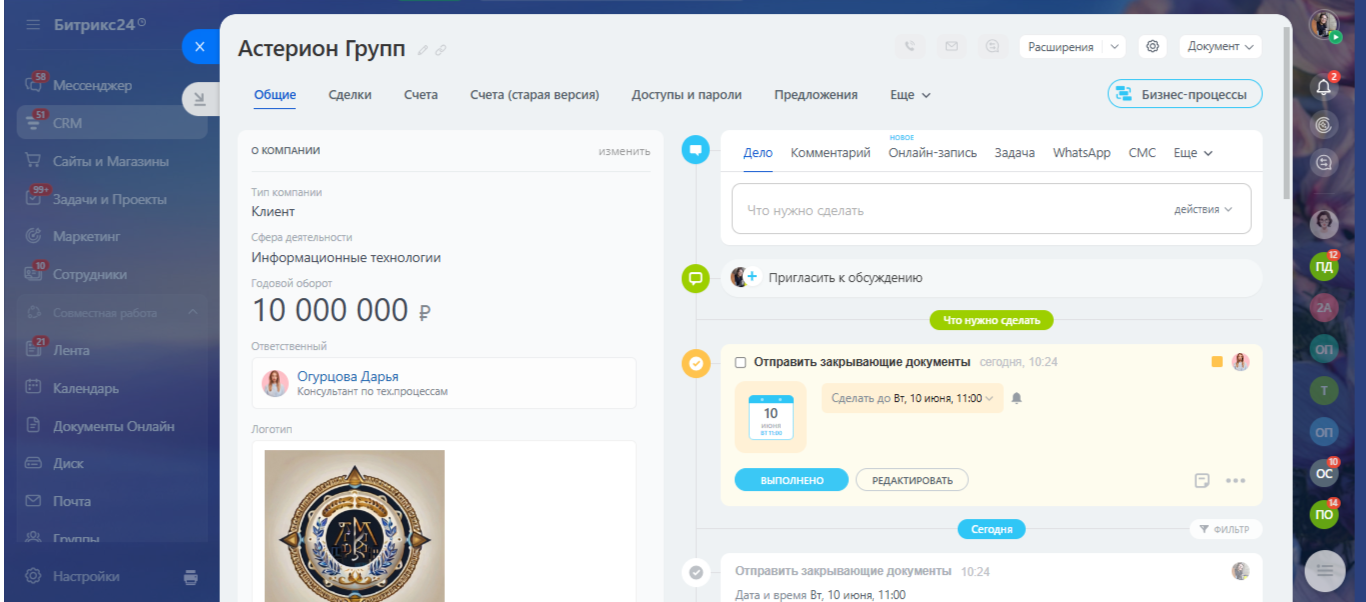This screenshot has height=602, width=1366.
Task: Select the Онлайн-запись timeline tab
Action: click(x=933, y=153)
